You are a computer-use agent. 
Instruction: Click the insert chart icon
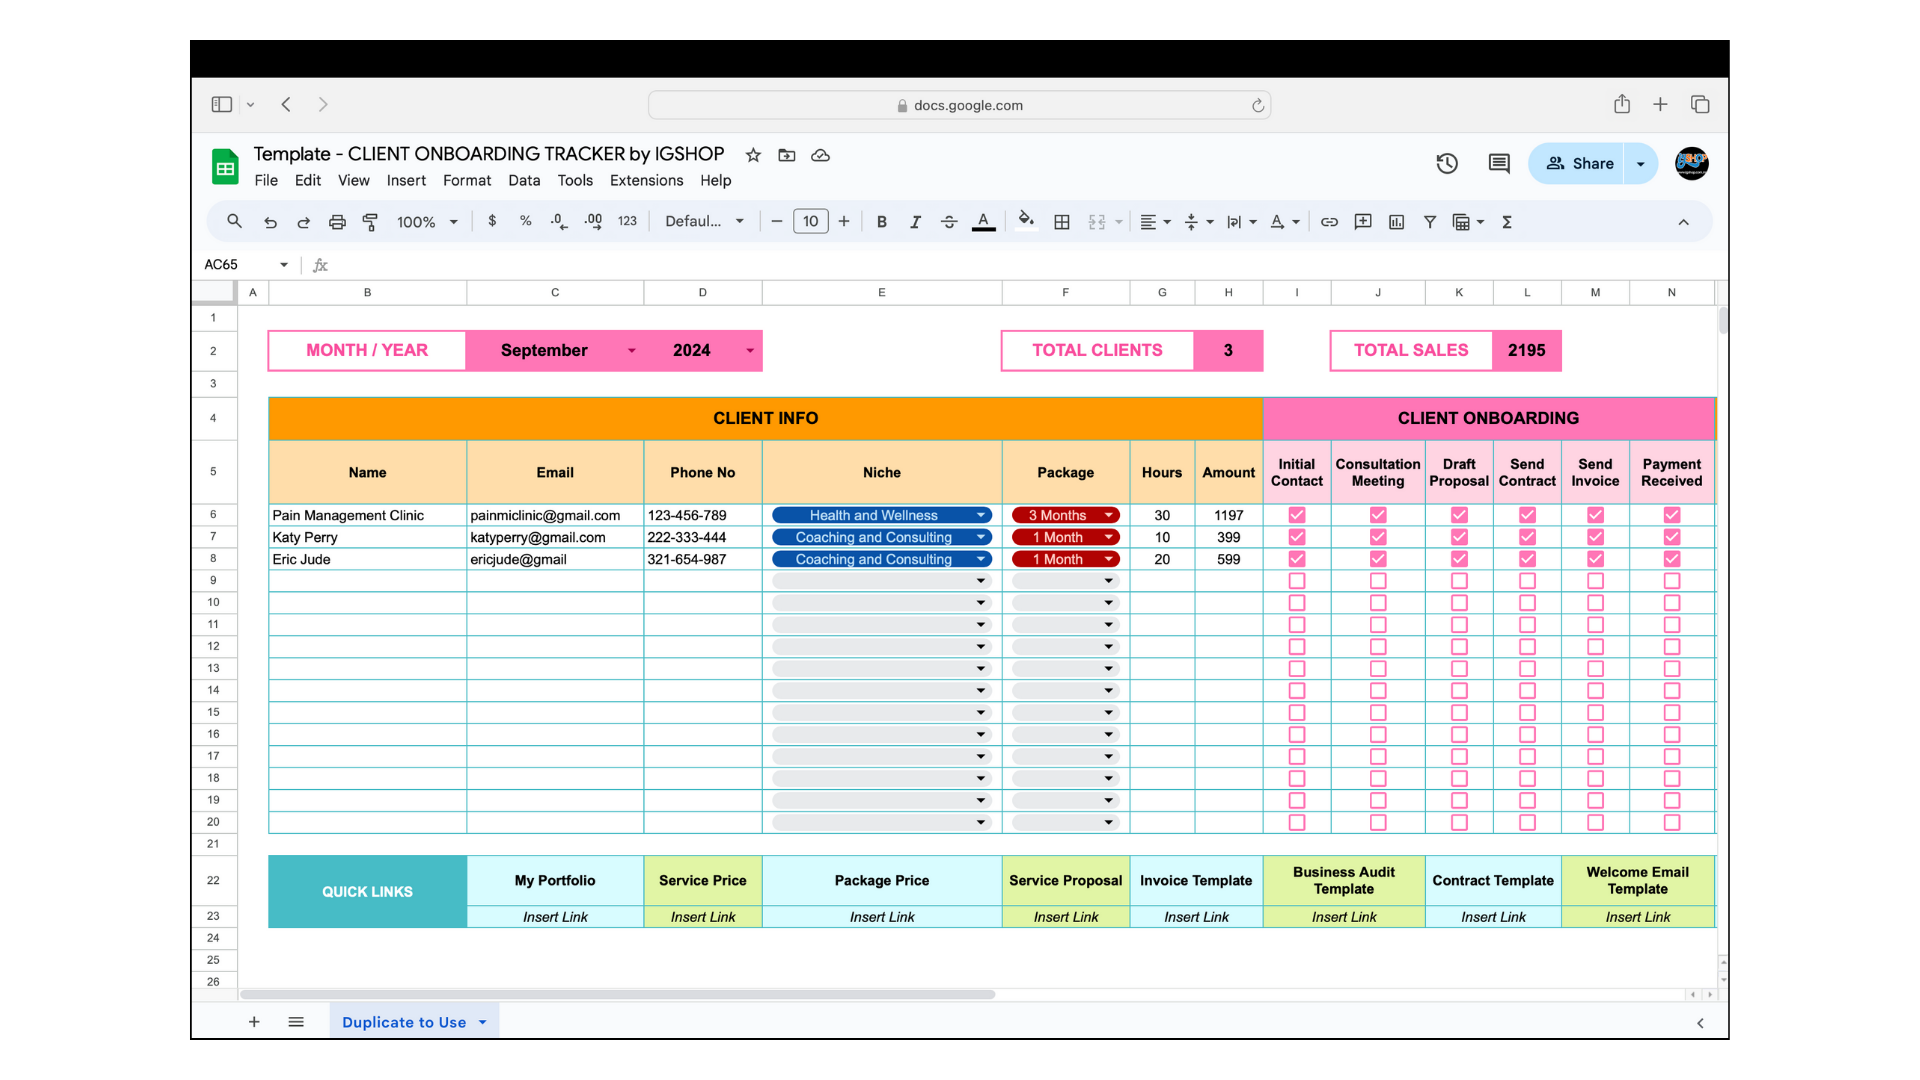coord(1396,222)
